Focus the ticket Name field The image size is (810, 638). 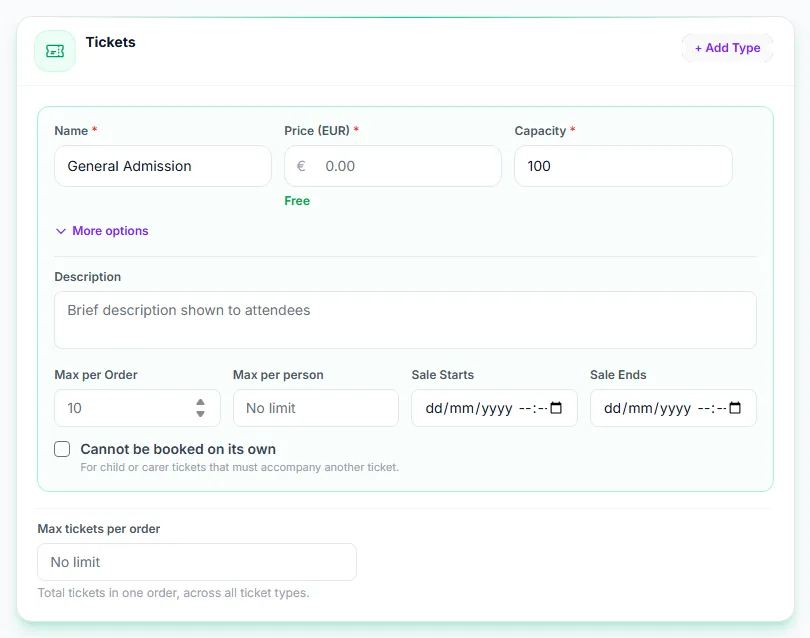coord(163,166)
